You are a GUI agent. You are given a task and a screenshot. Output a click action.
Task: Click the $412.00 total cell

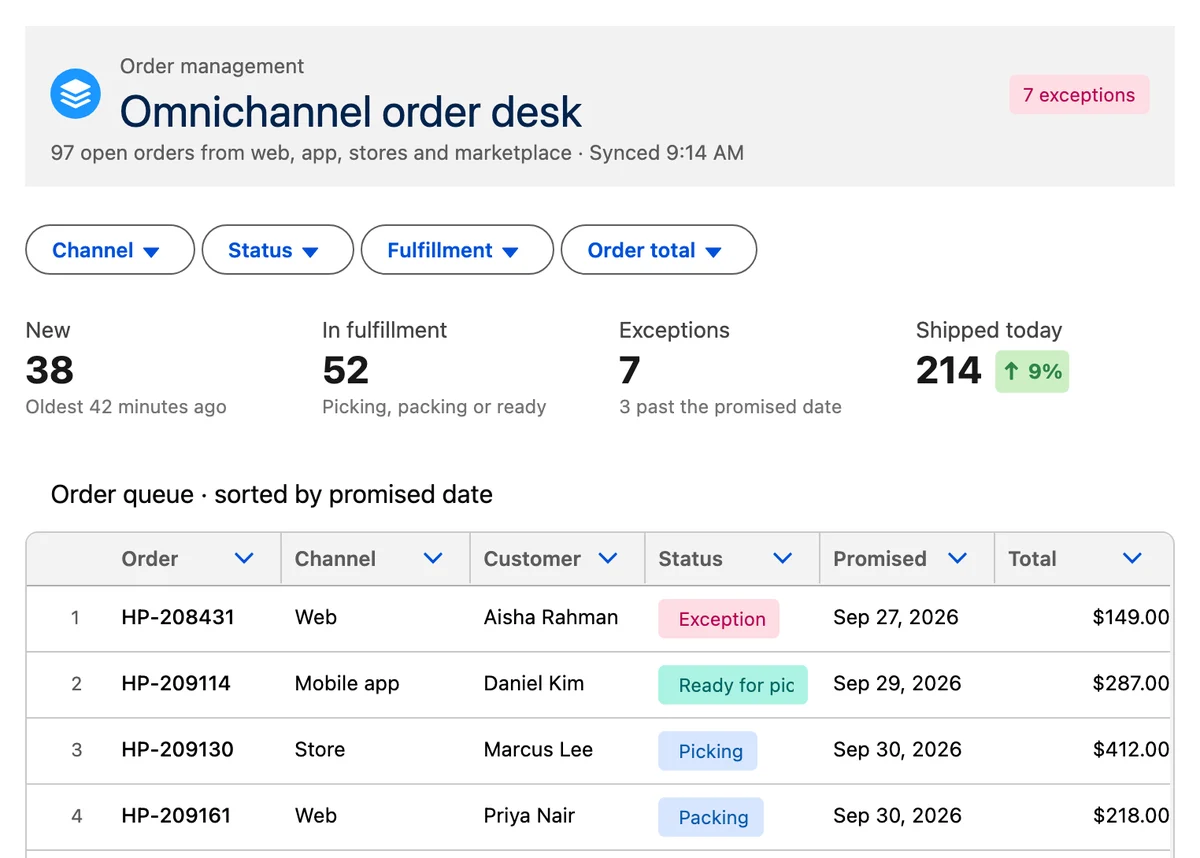coord(1131,749)
